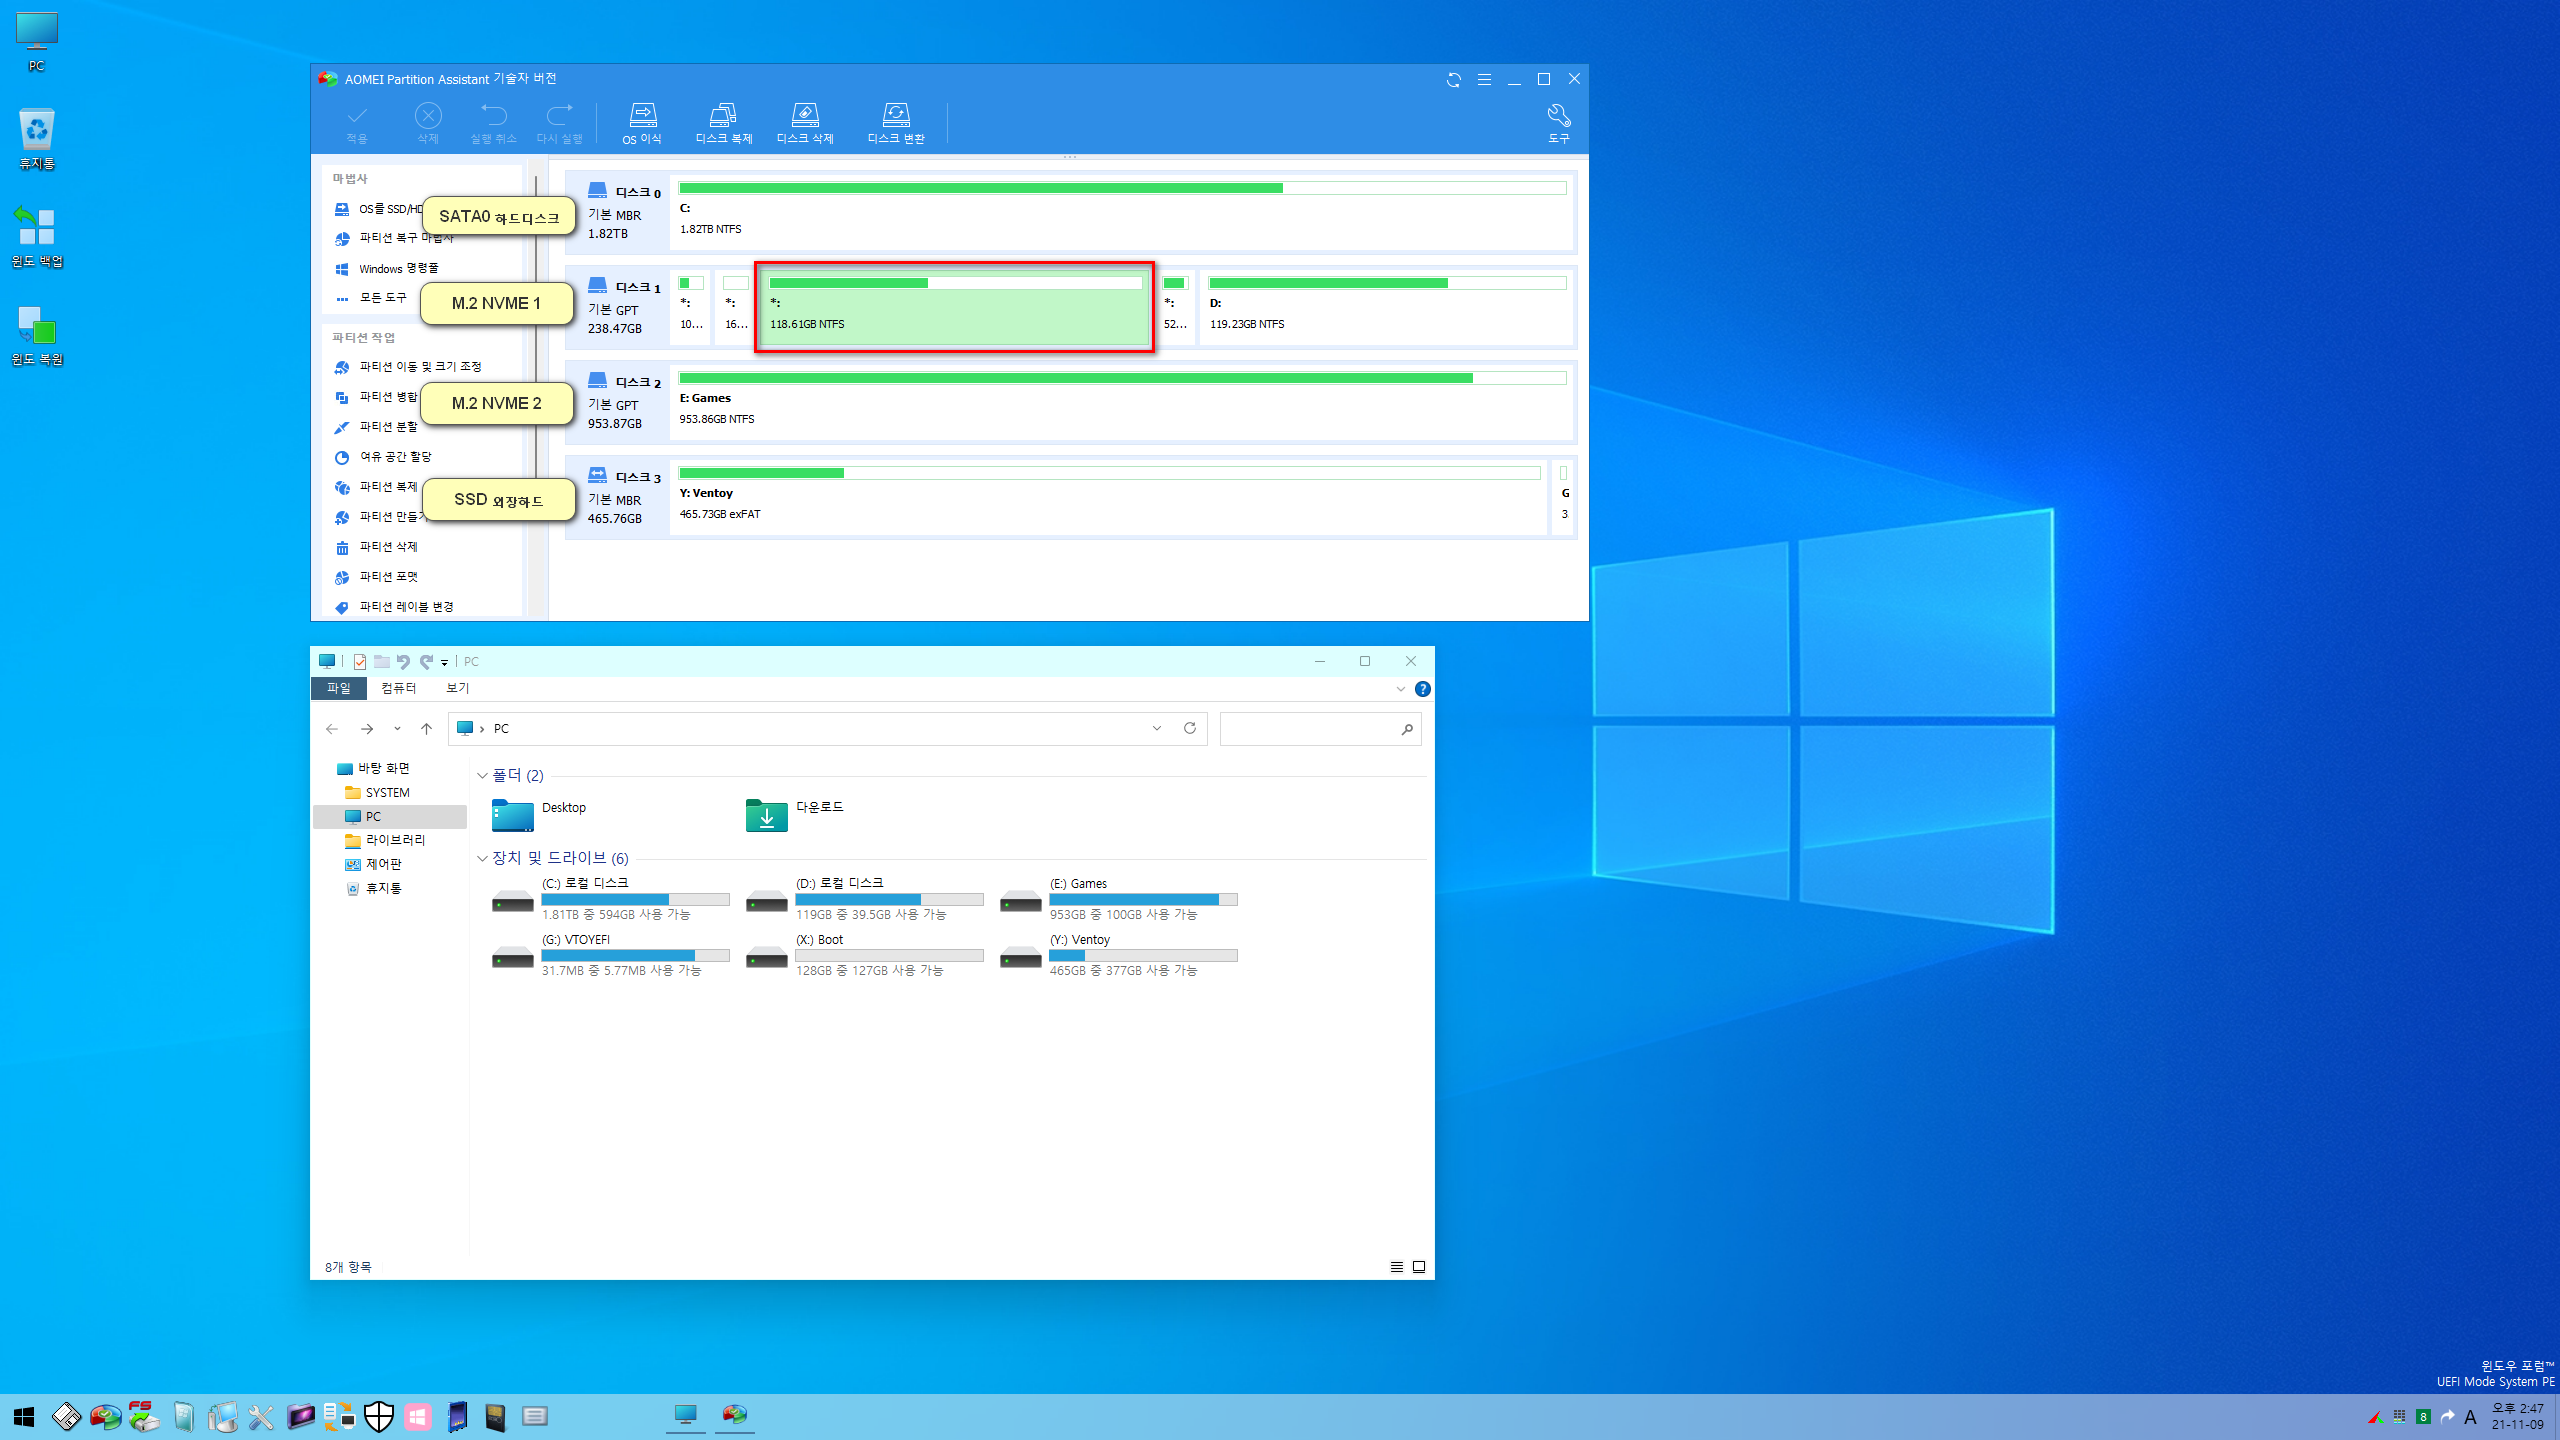Viewport: 2560px width, 1440px height.
Task: Click the 삭제 (Discard) X icon
Action: click(x=428, y=123)
